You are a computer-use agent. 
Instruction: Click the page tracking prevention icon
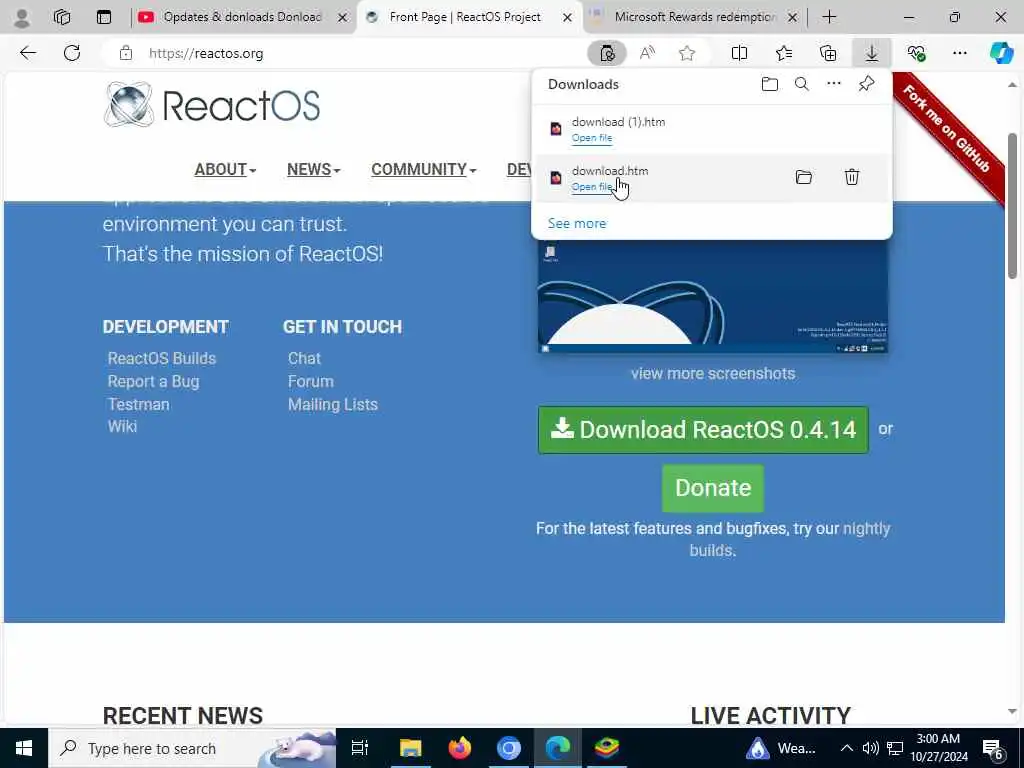[x=607, y=53]
